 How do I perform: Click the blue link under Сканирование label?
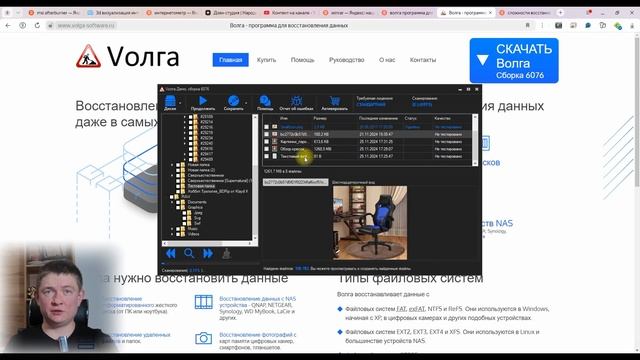[x=422, y=104]
